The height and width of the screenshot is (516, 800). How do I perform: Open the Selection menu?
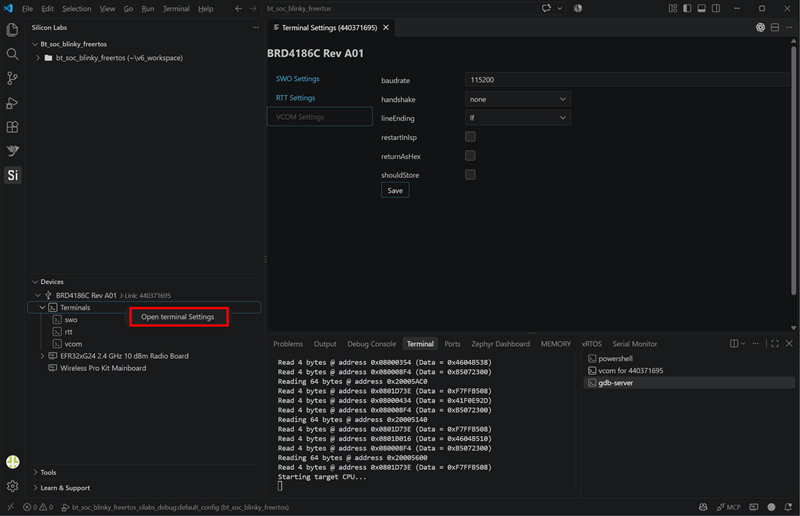point(77,9)
